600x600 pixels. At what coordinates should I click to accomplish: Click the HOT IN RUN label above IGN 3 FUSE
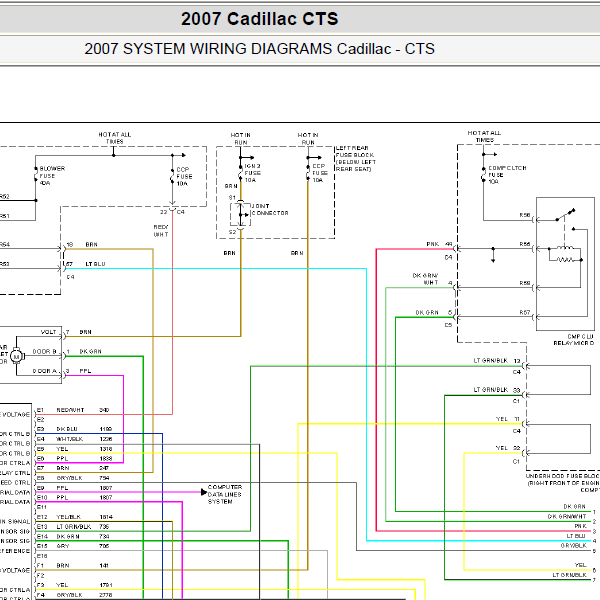click(241, 139)
